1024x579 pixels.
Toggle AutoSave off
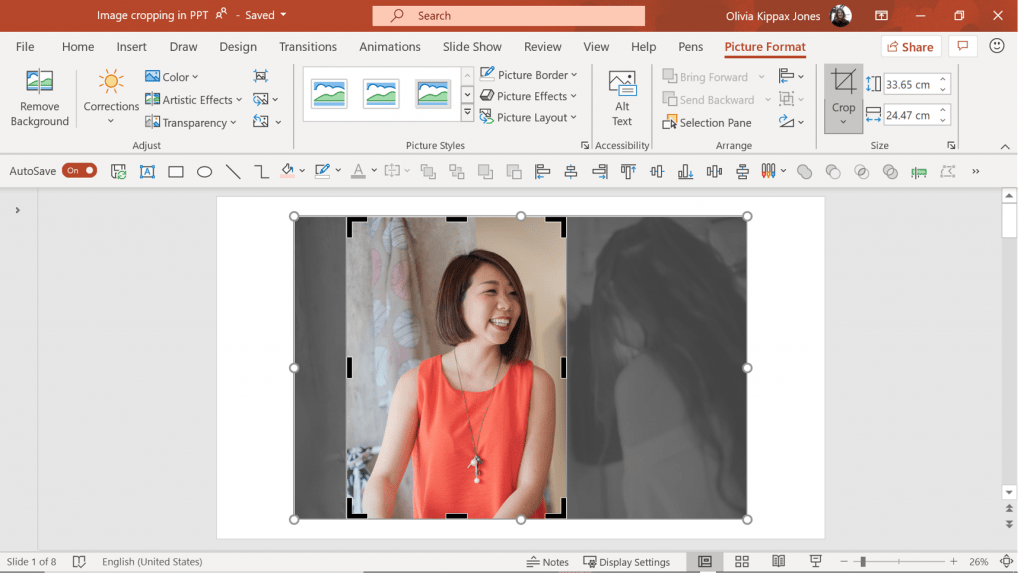79,170
